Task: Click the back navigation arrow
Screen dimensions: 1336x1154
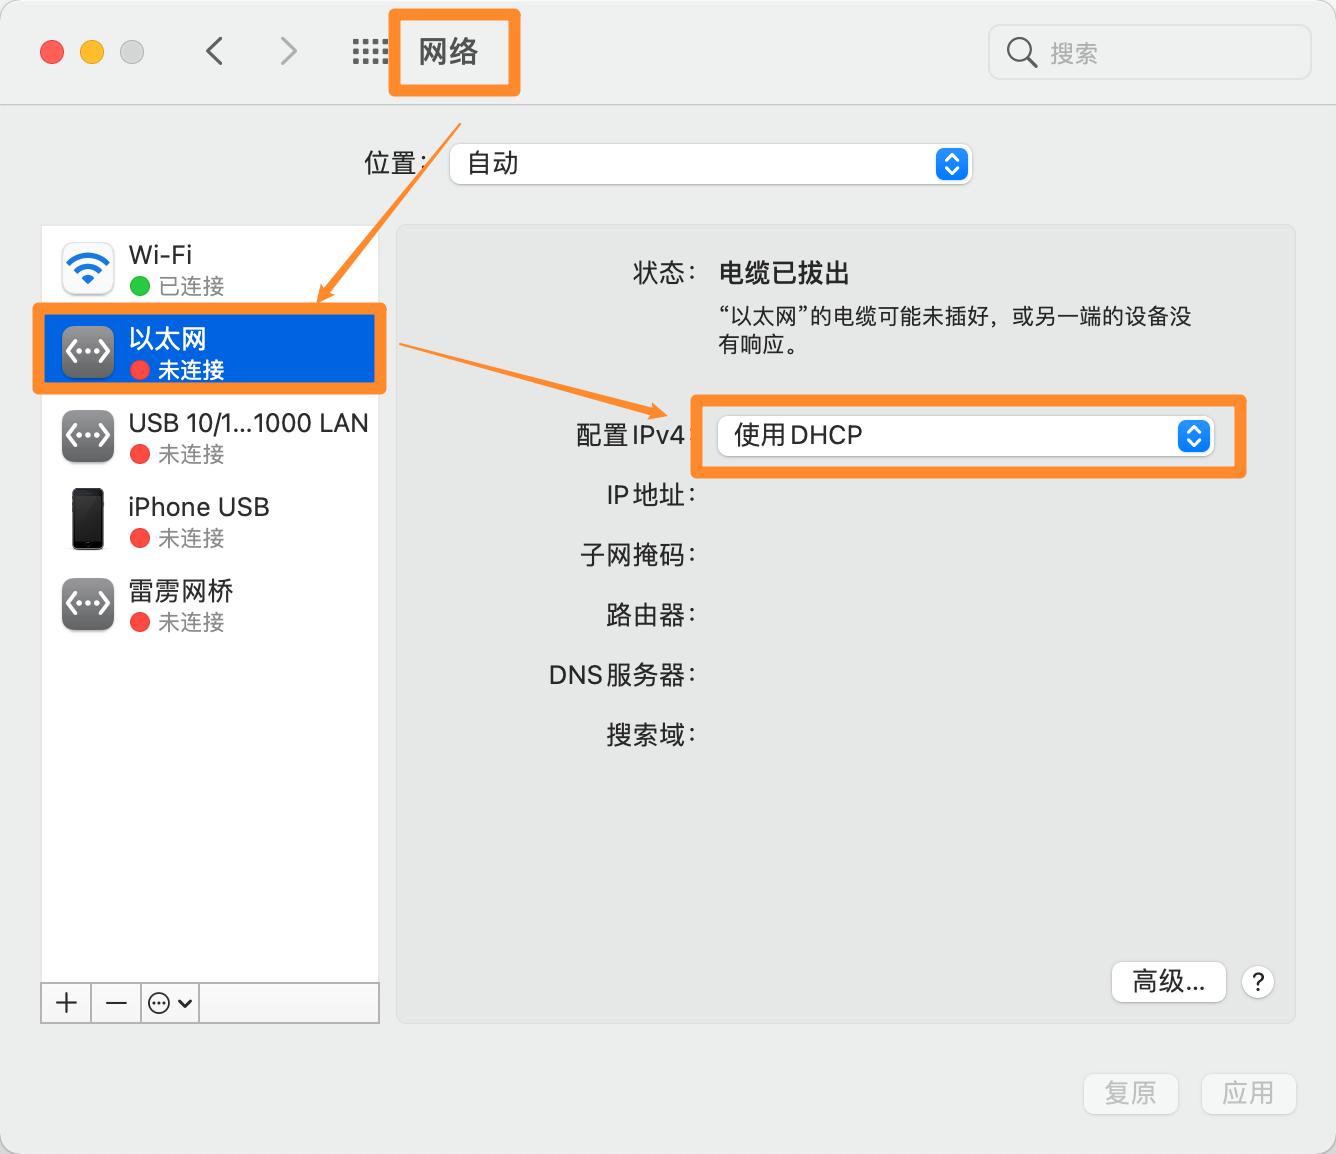Action: [214, 50]
